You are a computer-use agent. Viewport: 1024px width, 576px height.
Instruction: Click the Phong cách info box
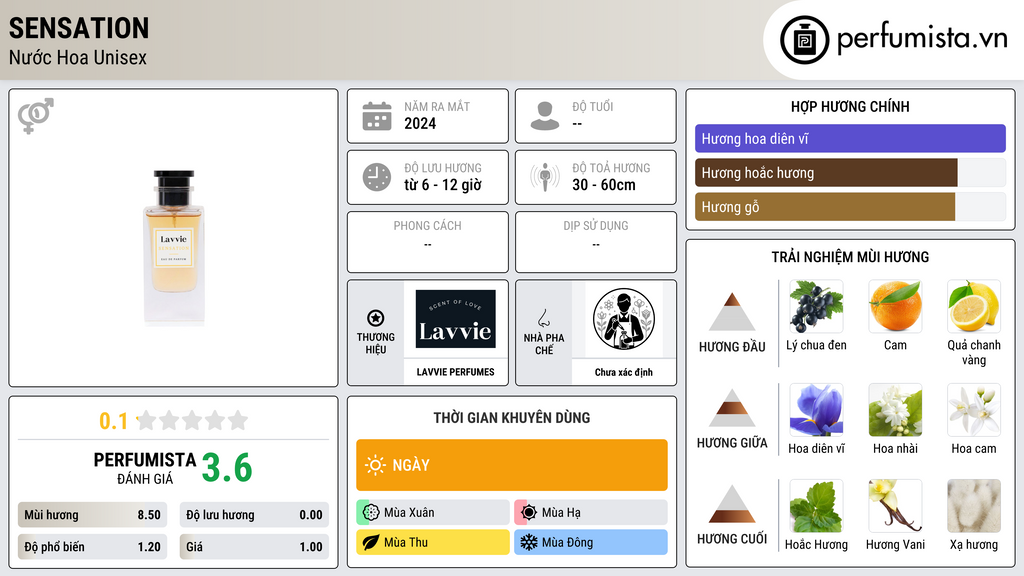pyautogui.click(x=428, y=242)
